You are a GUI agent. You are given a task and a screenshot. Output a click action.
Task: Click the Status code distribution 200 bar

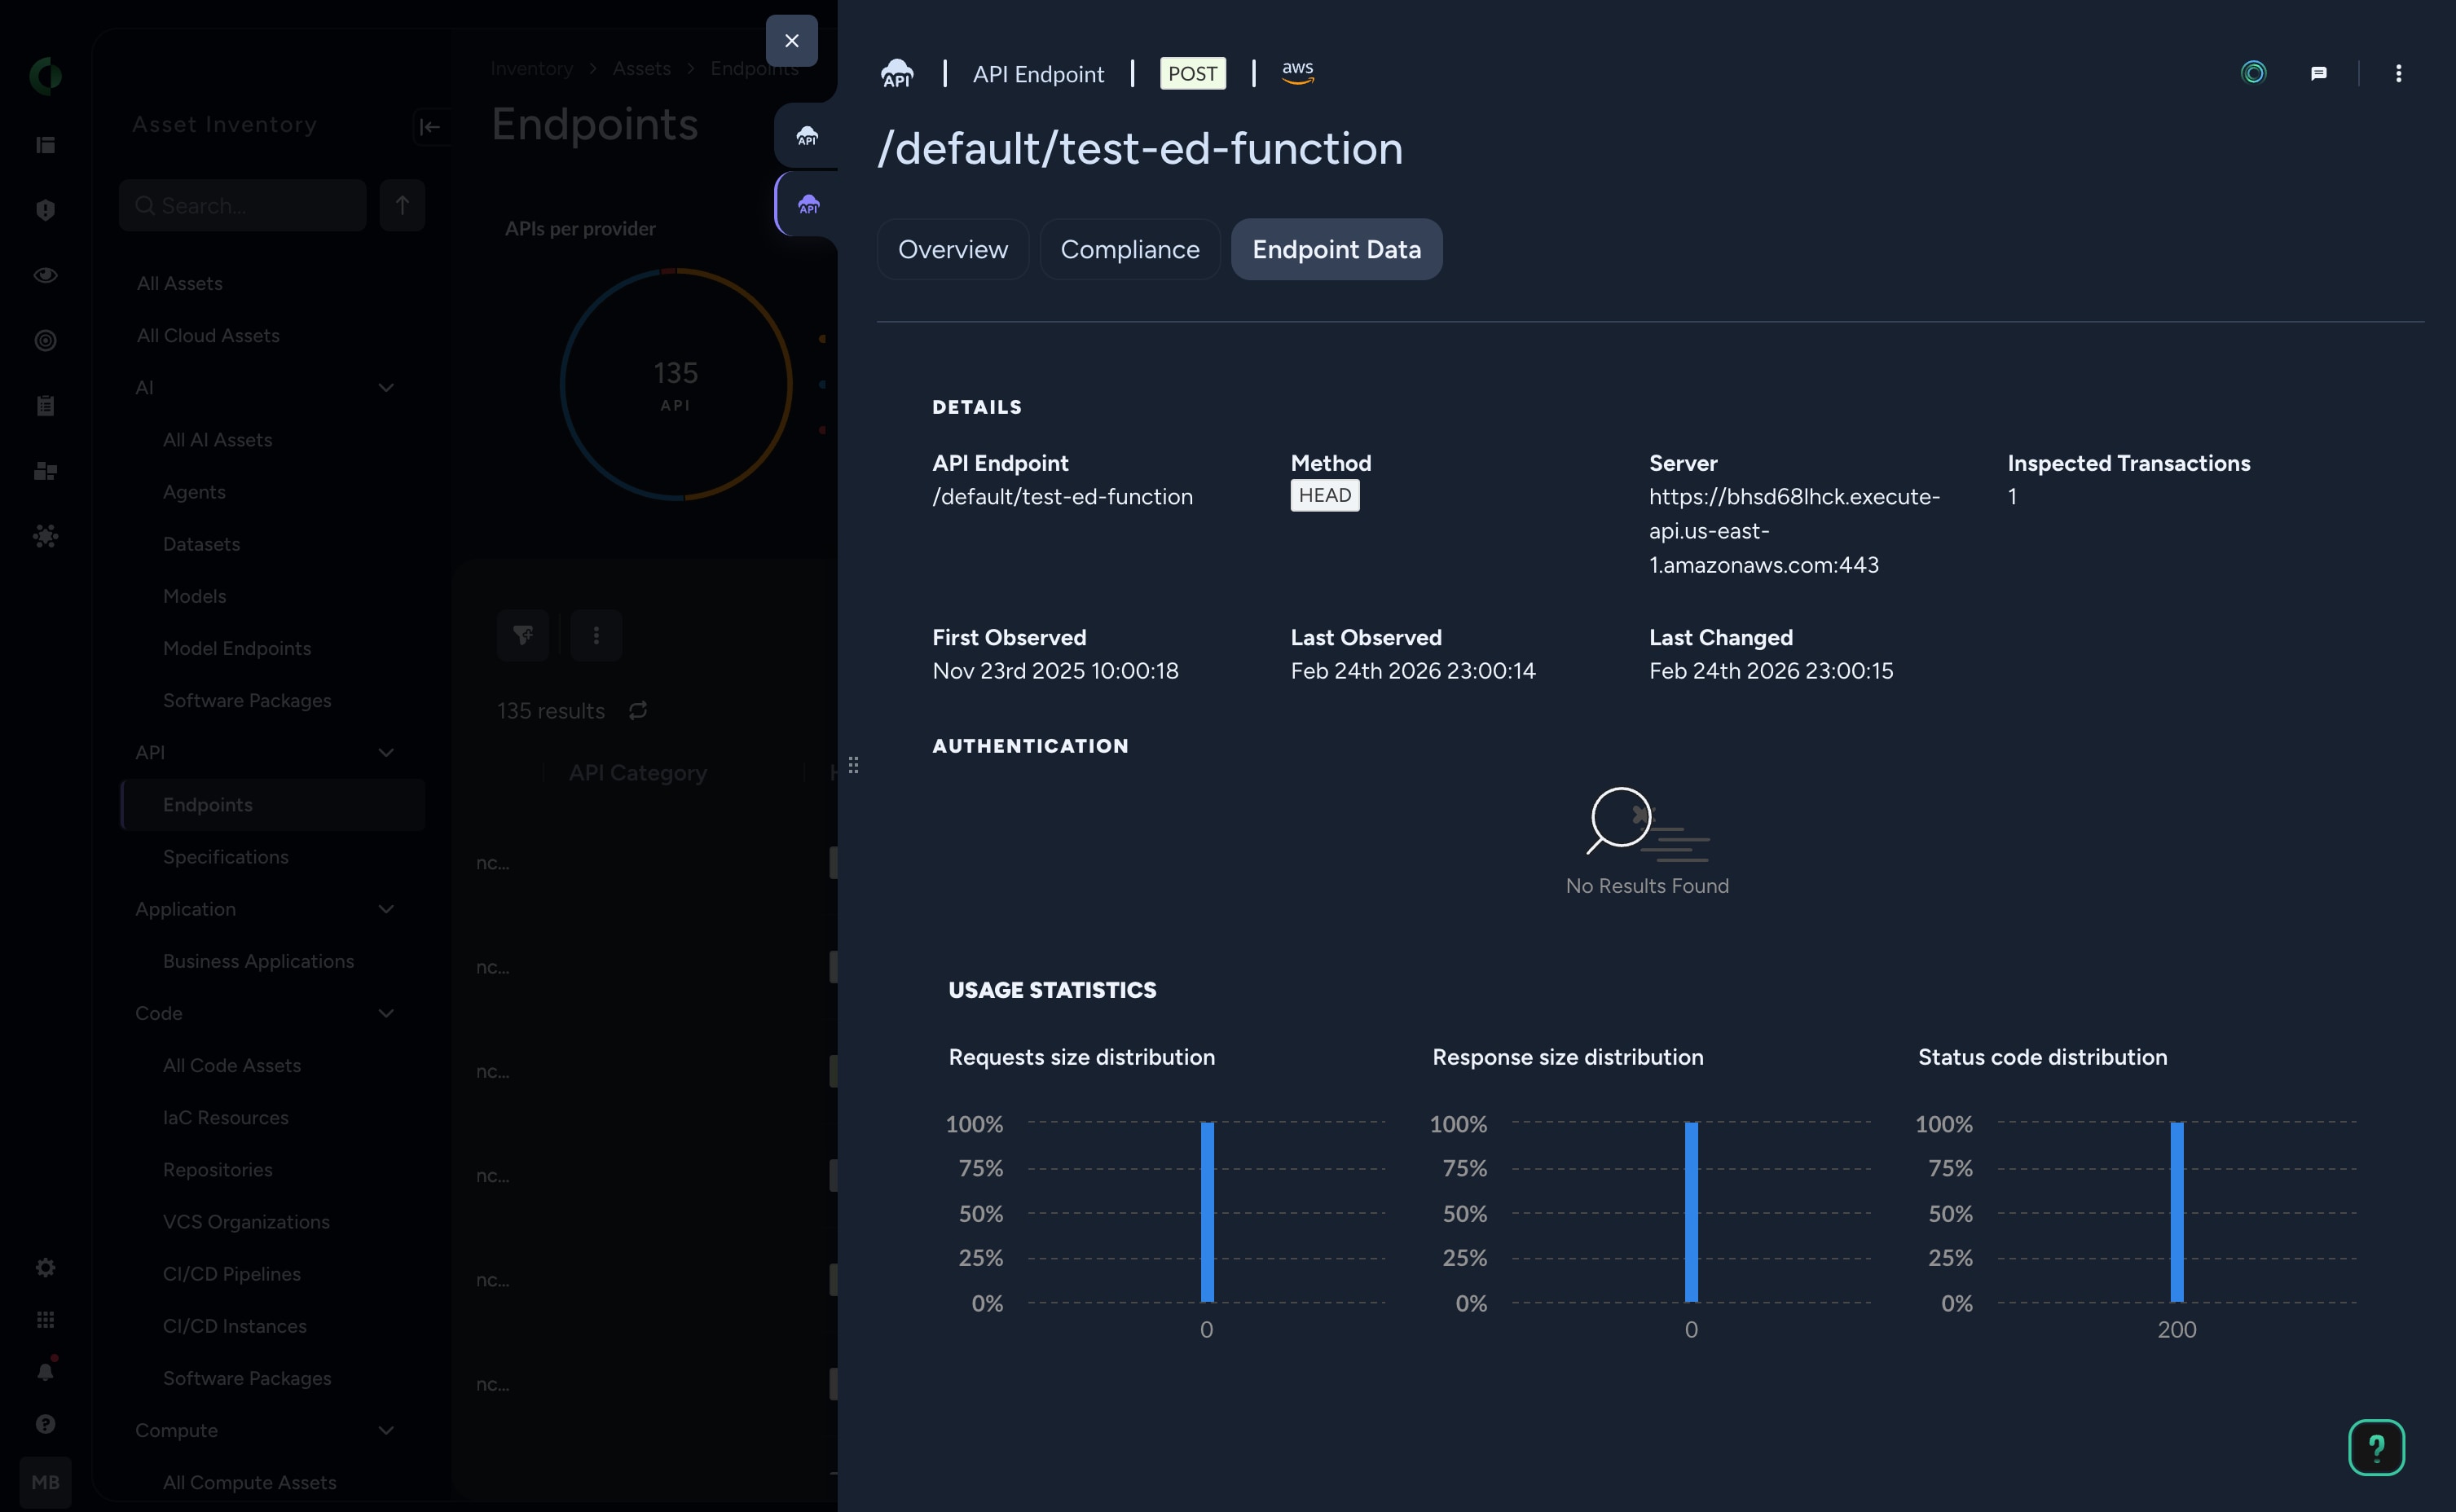click(2176, 1212)
